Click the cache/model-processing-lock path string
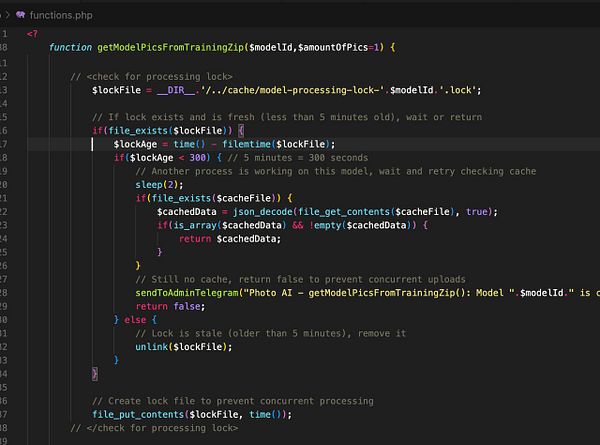The width and height of the screenshot is (600, 445). (293, 90)
